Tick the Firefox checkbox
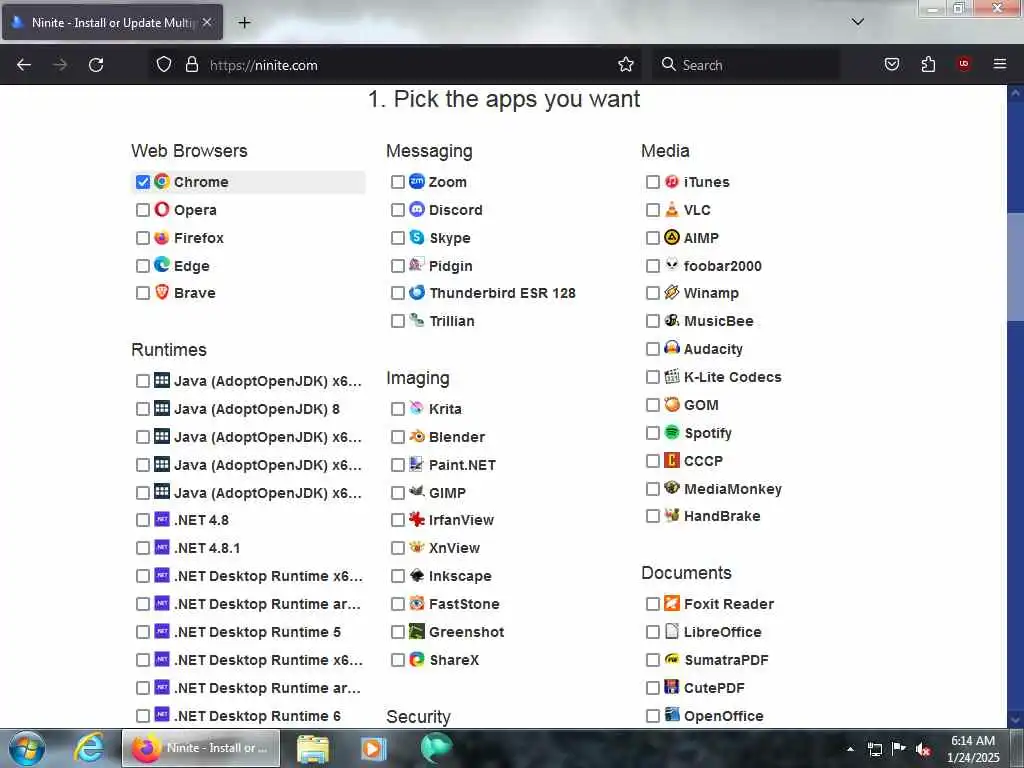 pos(143,238)
